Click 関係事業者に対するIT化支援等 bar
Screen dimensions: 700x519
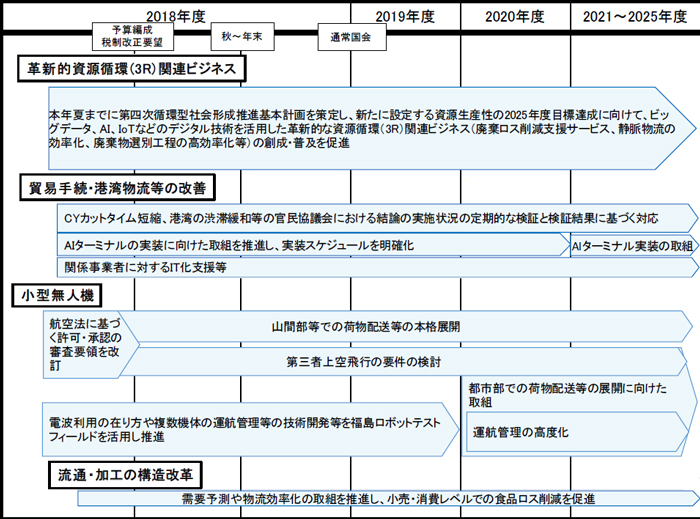pyautogui.click(x=377, y=267)
